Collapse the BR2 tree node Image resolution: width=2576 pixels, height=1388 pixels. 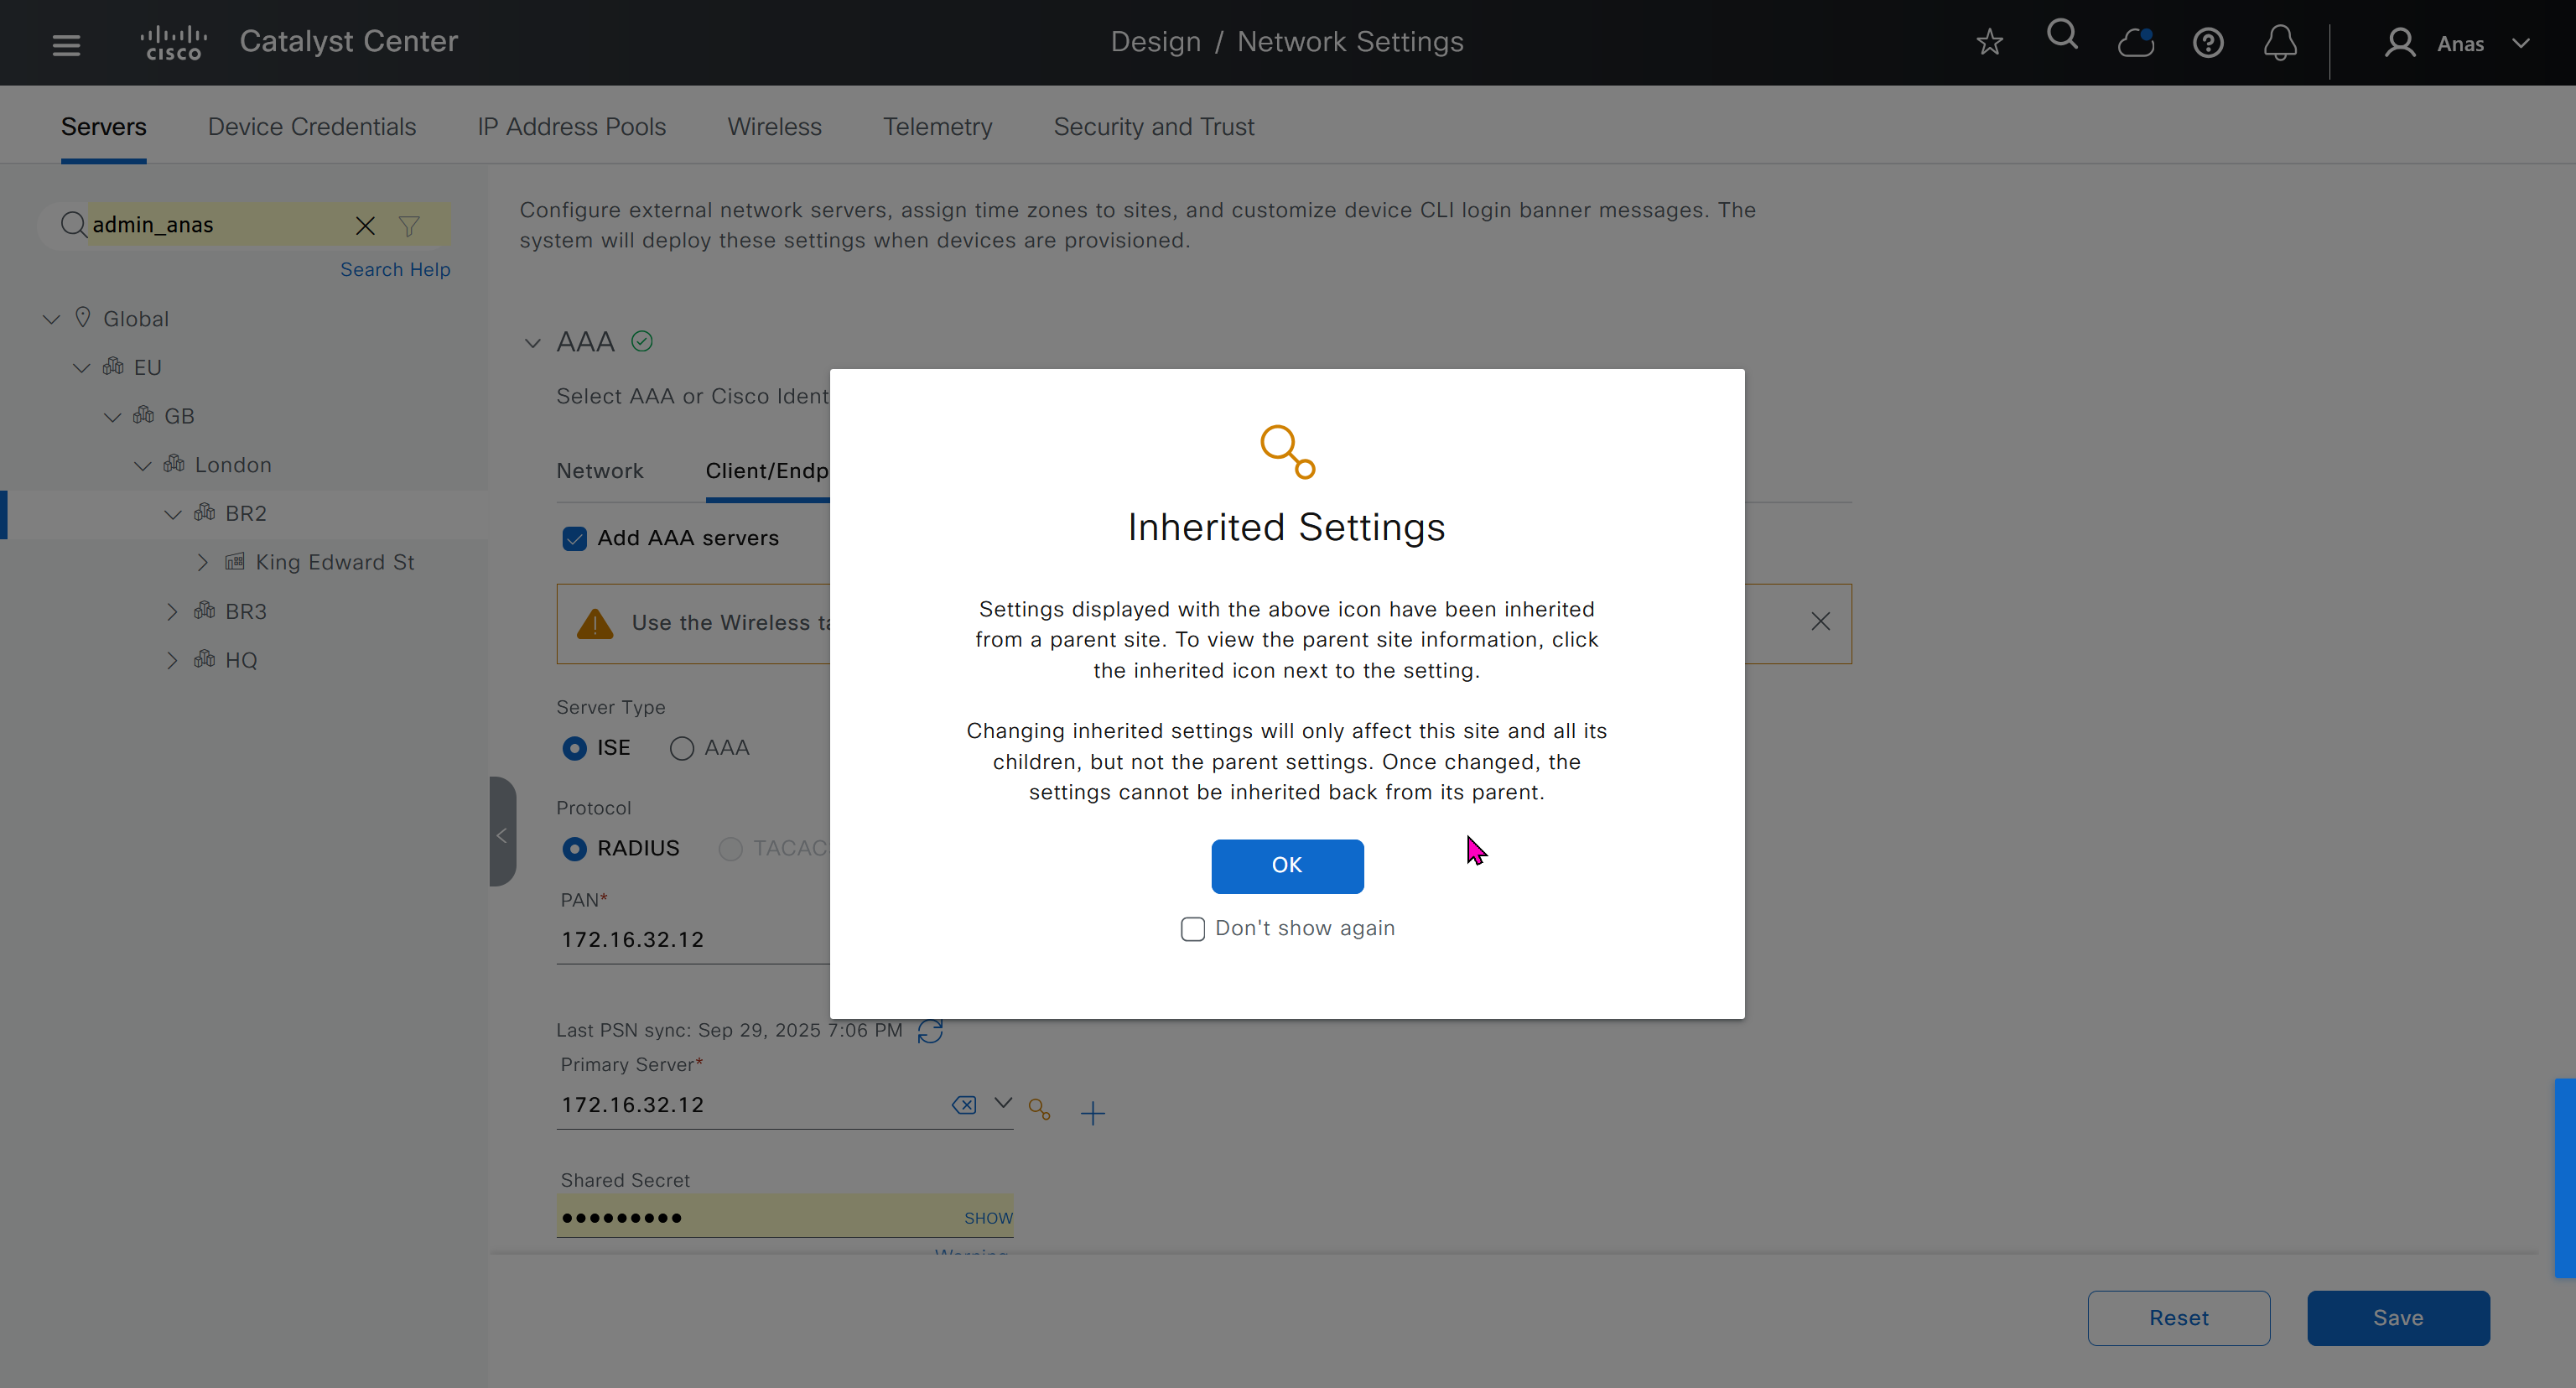pos(173,514)
